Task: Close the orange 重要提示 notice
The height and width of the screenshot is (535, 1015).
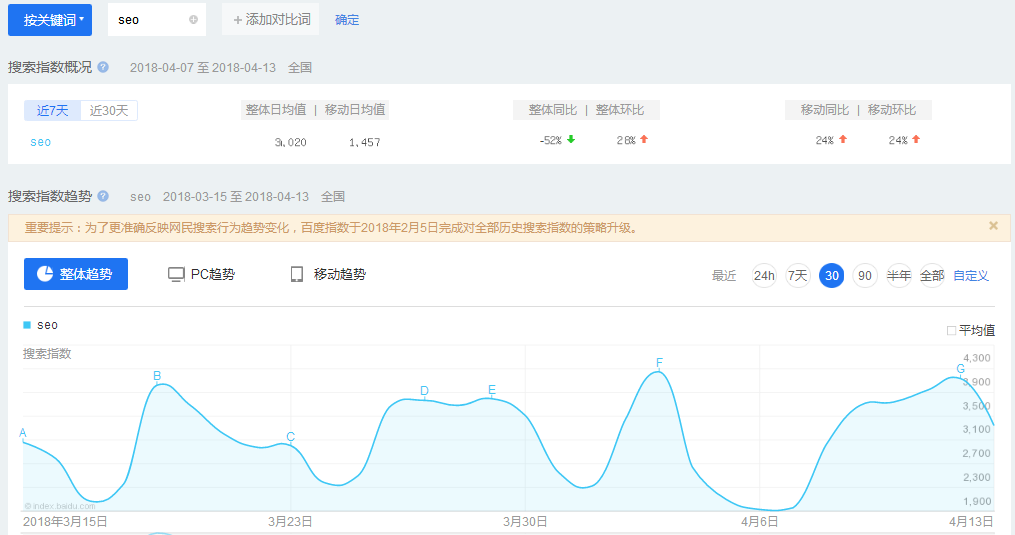Action: point(993,226)
